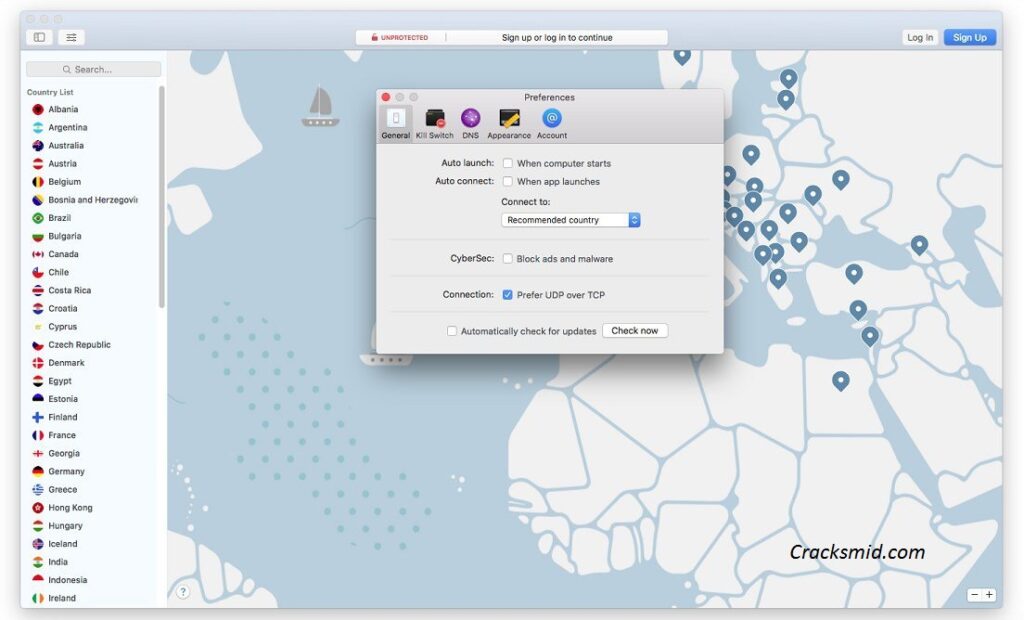The image size is (1024, 620).
Task: Click the Sign Up button
Action: [970, 37]
